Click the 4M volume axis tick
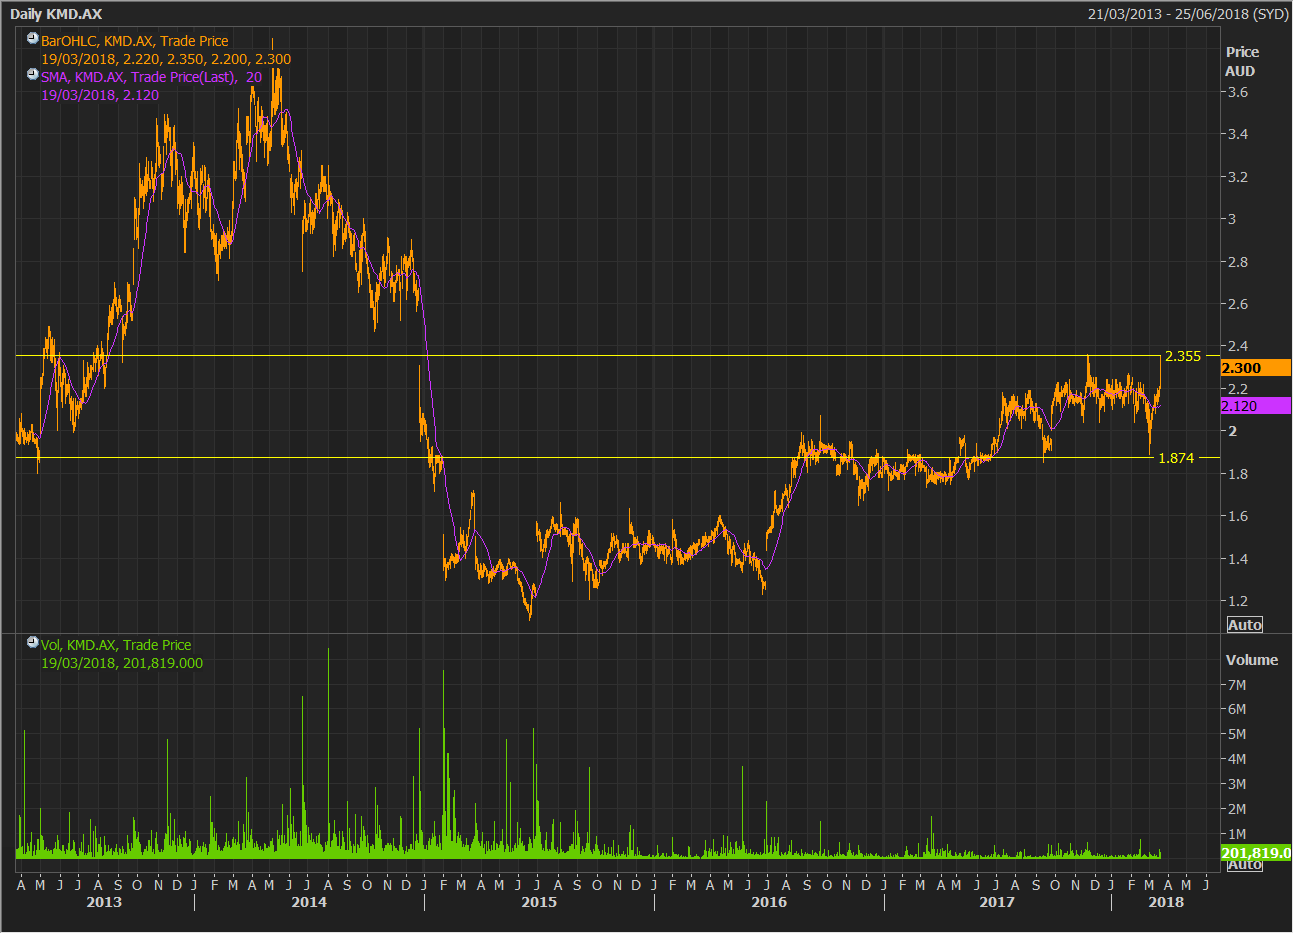 point(1237,759)
